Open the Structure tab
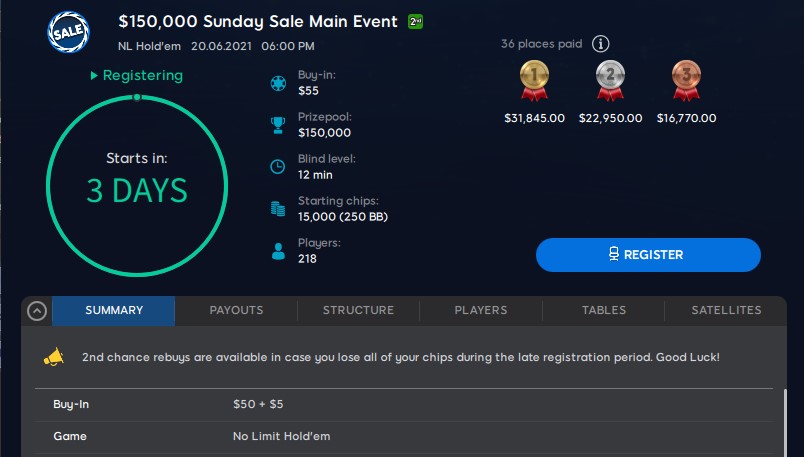Image resolution: width=804 pixels, height=457 pixels. tap(358, 310)
